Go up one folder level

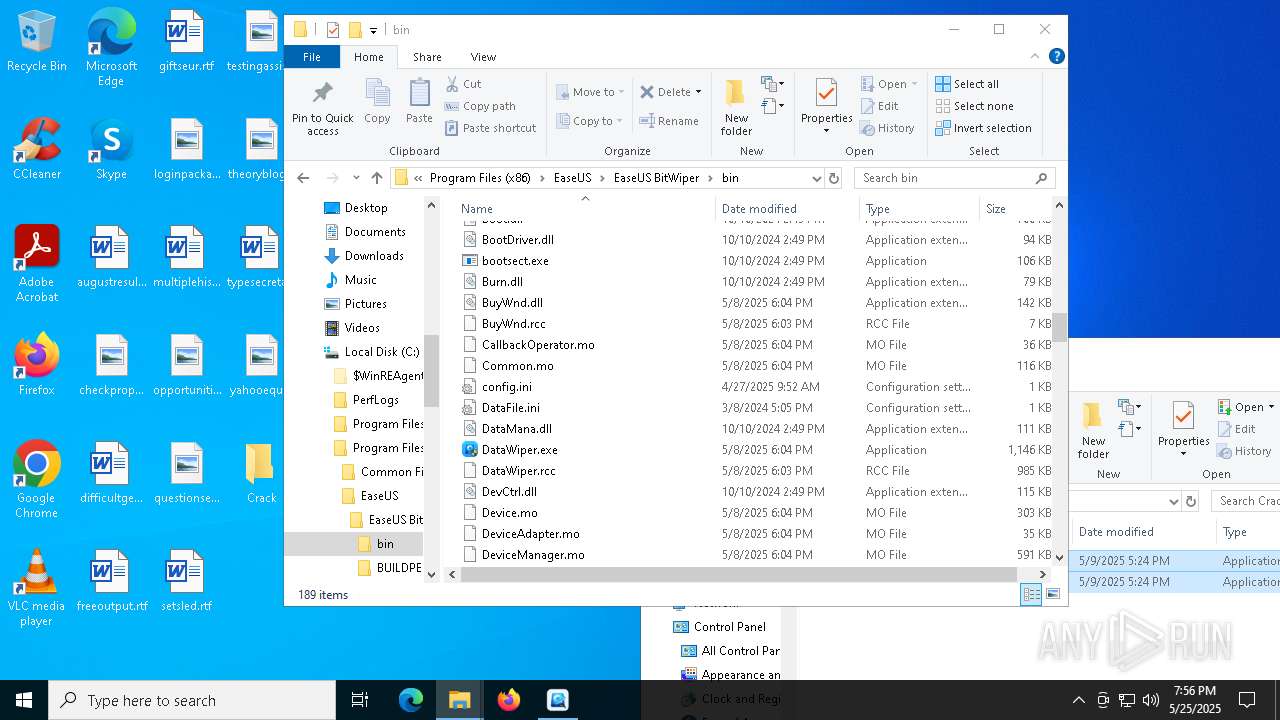tap(376, 178)
